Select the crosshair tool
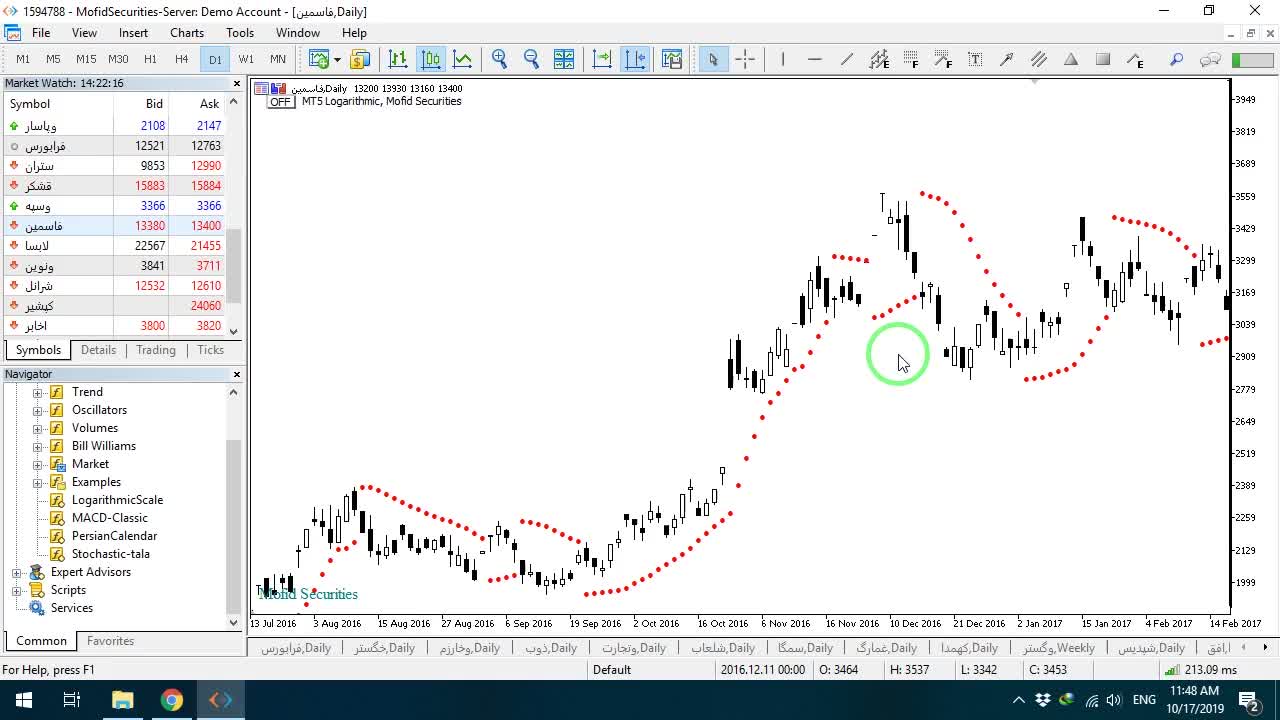This screenshot has height=720, width=1280. pos(745,59)
